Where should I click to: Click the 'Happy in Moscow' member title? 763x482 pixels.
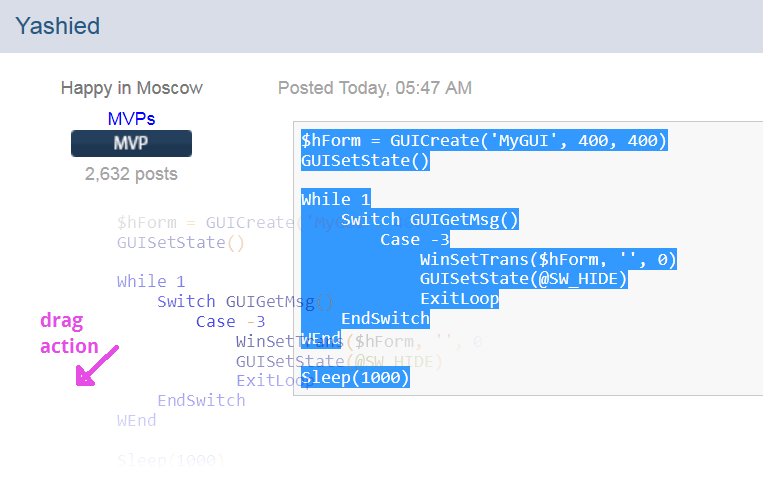click(131, 88)
